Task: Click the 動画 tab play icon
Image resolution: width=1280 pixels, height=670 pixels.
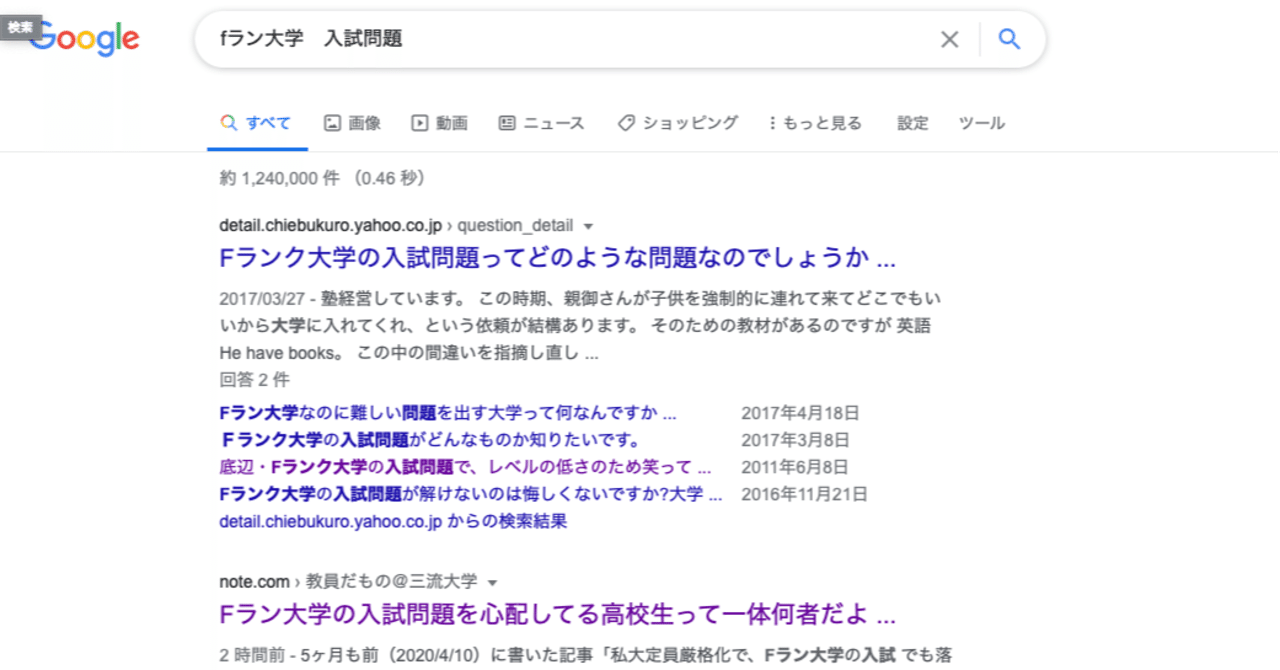Action: (x=419, y=123)
